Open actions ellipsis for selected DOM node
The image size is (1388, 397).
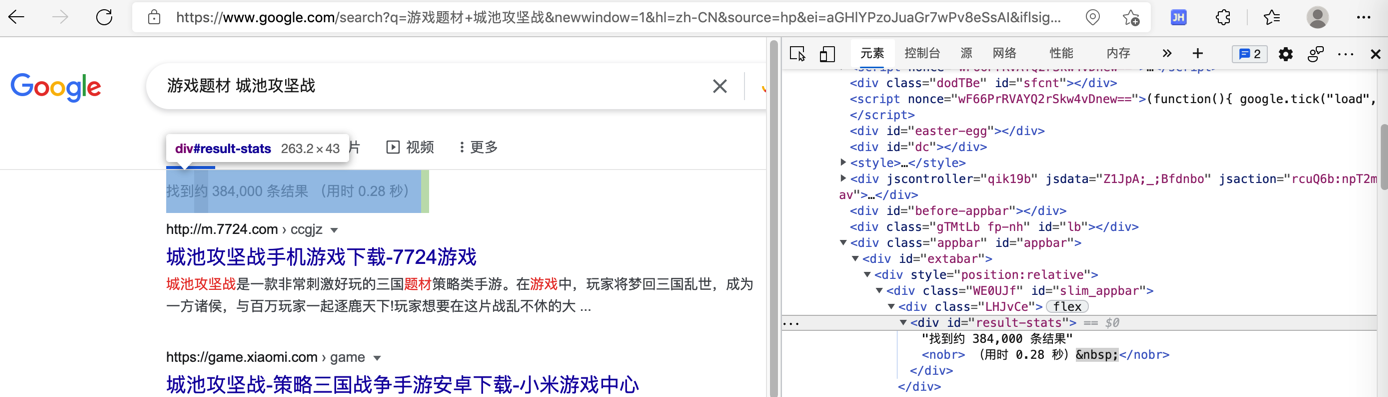792,323
